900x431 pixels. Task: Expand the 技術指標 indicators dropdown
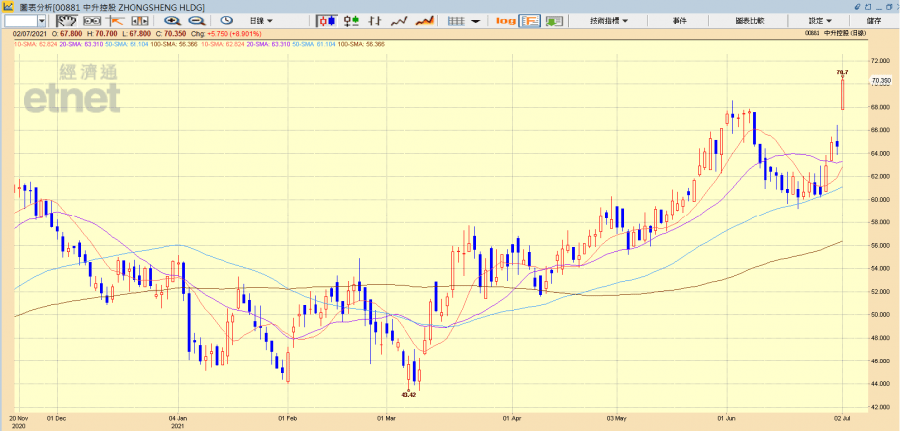[x=608, y=20]
